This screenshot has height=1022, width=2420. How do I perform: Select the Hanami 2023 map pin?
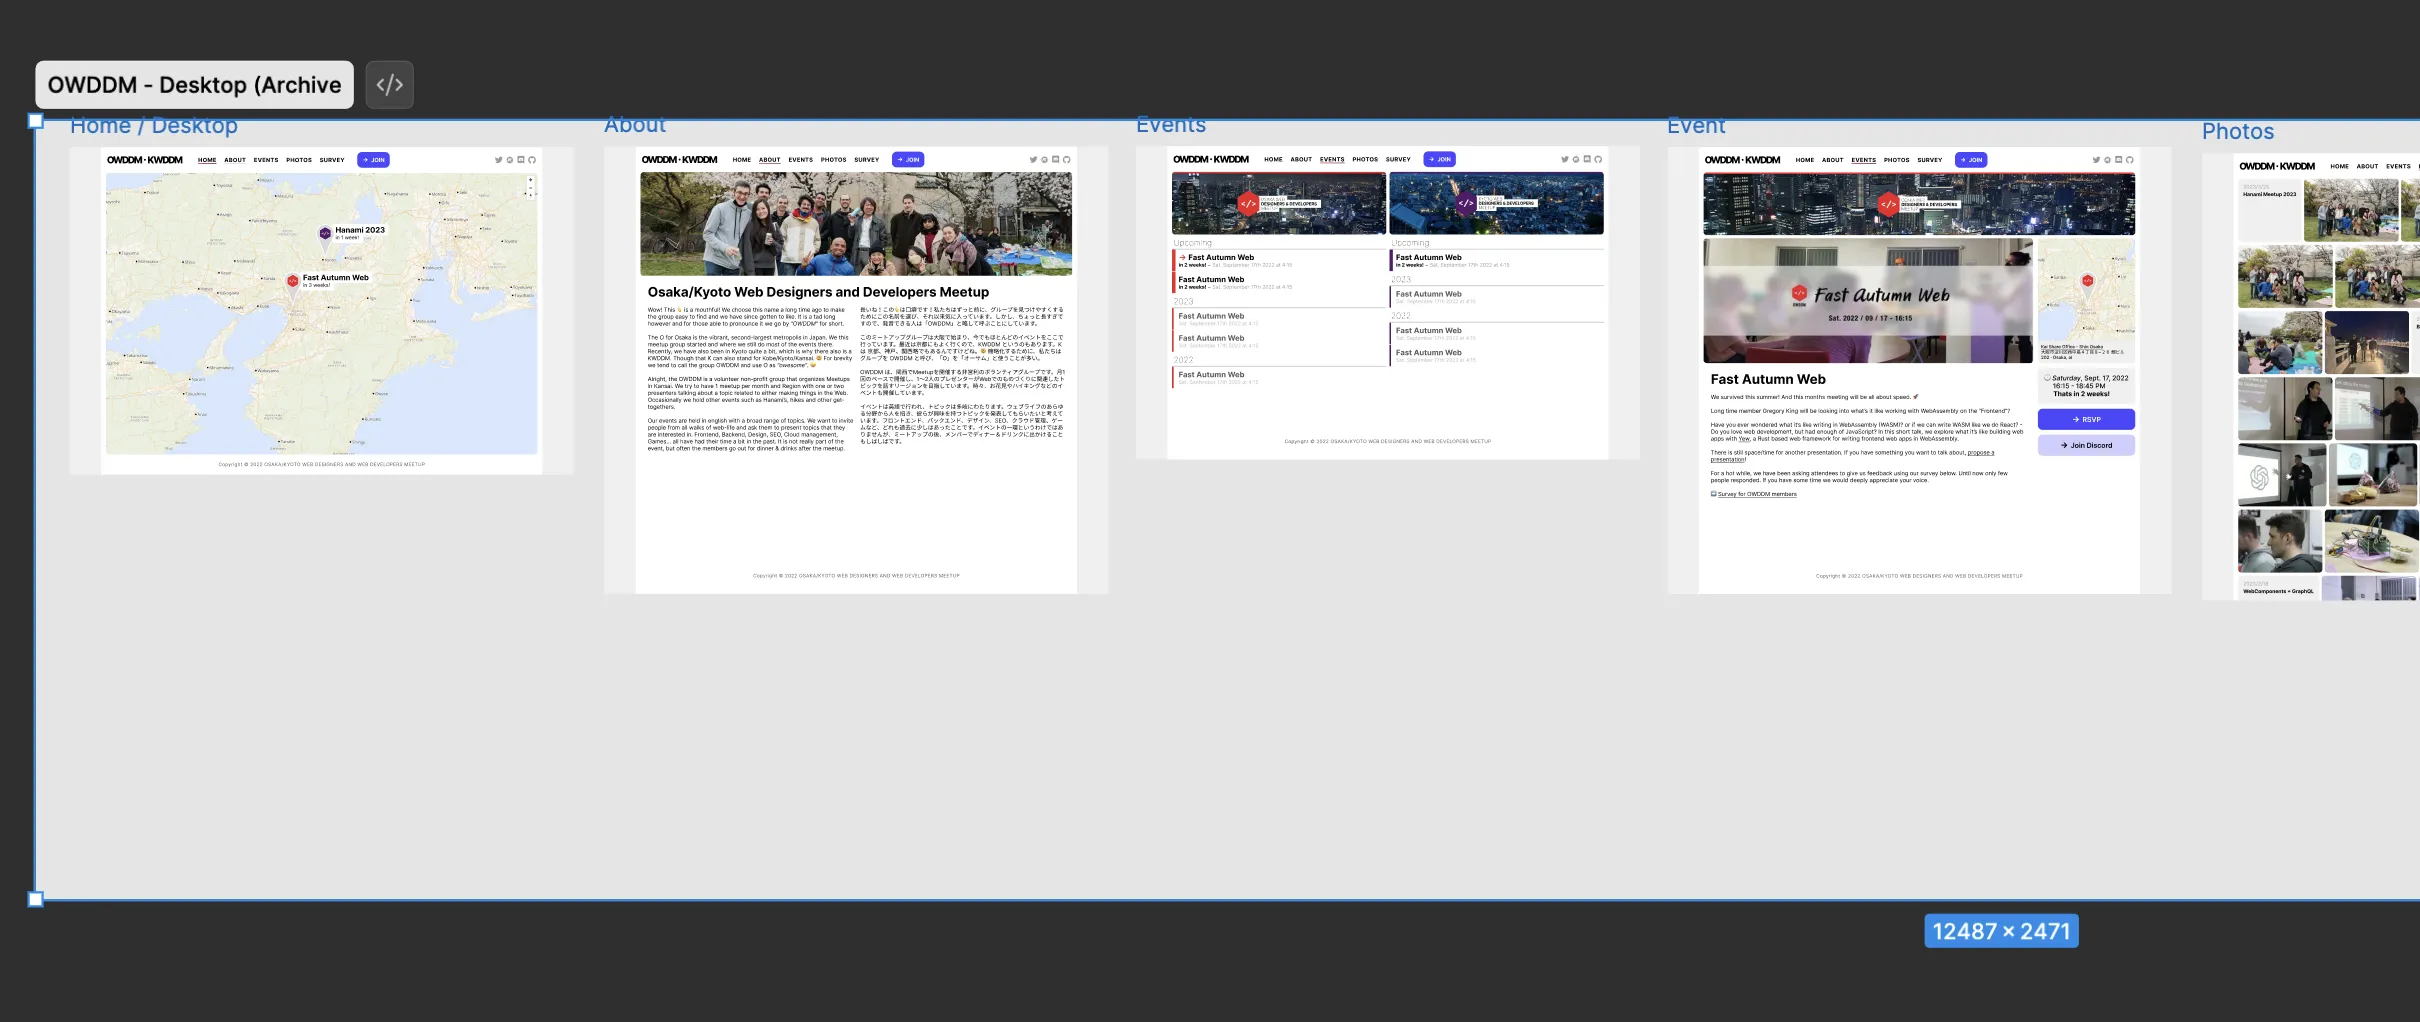pyautogui.click(x=325, y=232)
